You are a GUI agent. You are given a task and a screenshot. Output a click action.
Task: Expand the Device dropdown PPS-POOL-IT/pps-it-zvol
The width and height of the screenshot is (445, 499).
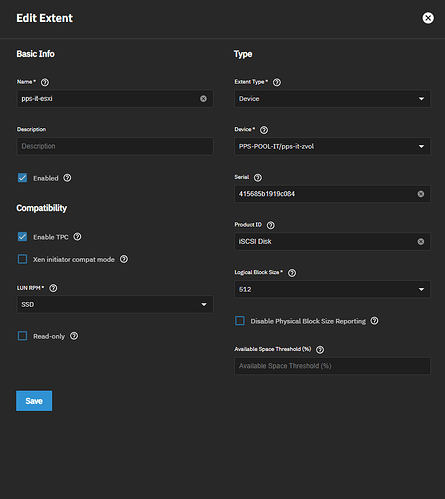coord(332,146)
